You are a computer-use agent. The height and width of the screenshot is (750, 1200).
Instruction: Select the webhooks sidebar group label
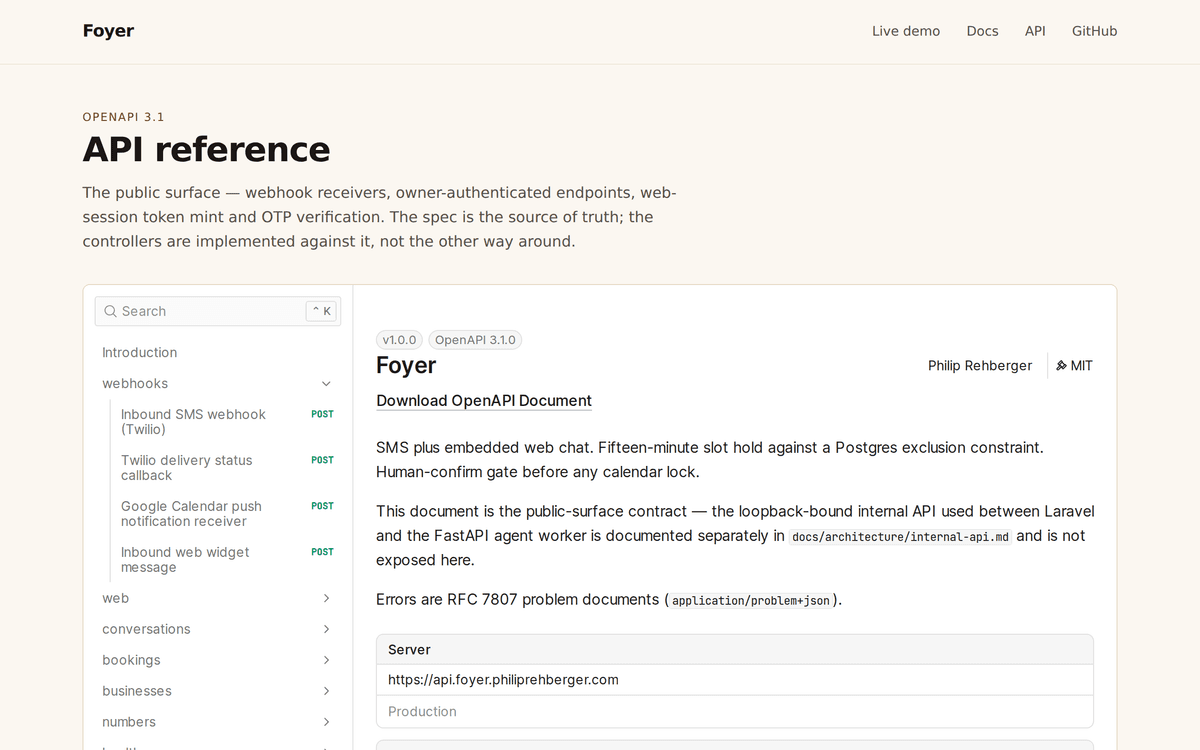pyautogui.click(x=135, y=384)
